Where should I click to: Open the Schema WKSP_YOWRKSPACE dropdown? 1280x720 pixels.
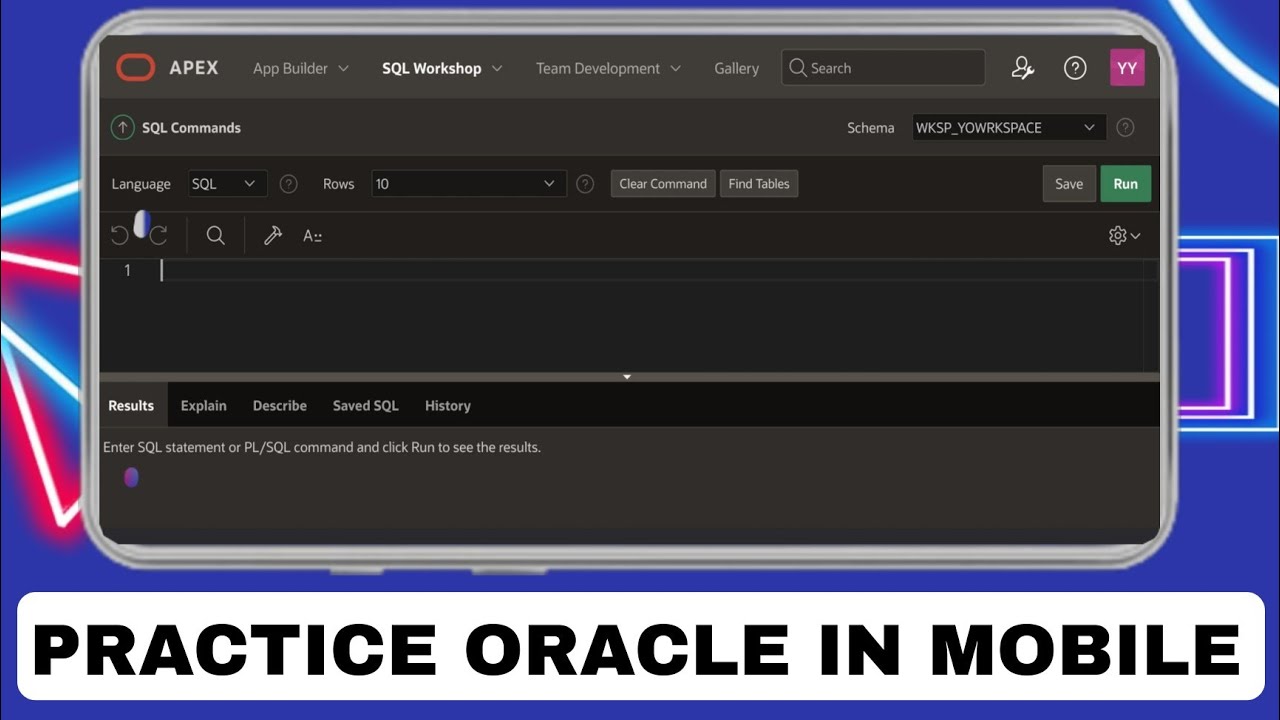(x=1009, y=127)
